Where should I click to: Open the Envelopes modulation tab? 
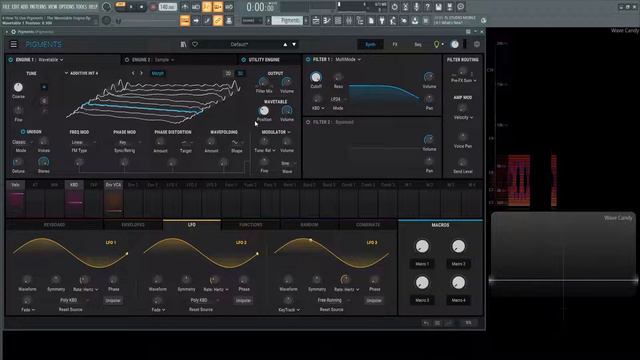(133, 225)
